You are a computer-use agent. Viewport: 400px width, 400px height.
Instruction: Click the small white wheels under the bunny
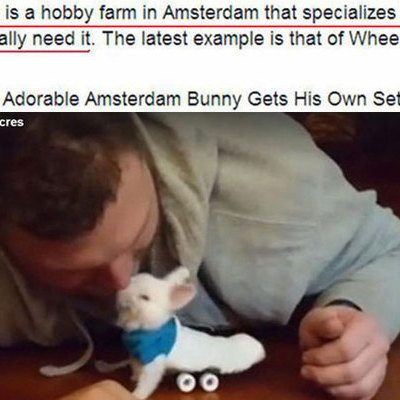click(x=198, y=381)
